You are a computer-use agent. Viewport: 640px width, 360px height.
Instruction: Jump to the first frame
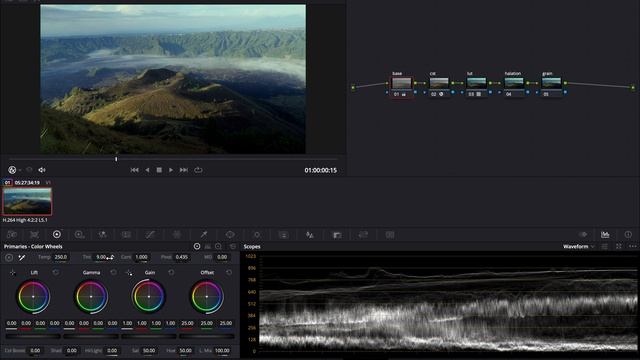pyautogui.click(x=134, y=170)
